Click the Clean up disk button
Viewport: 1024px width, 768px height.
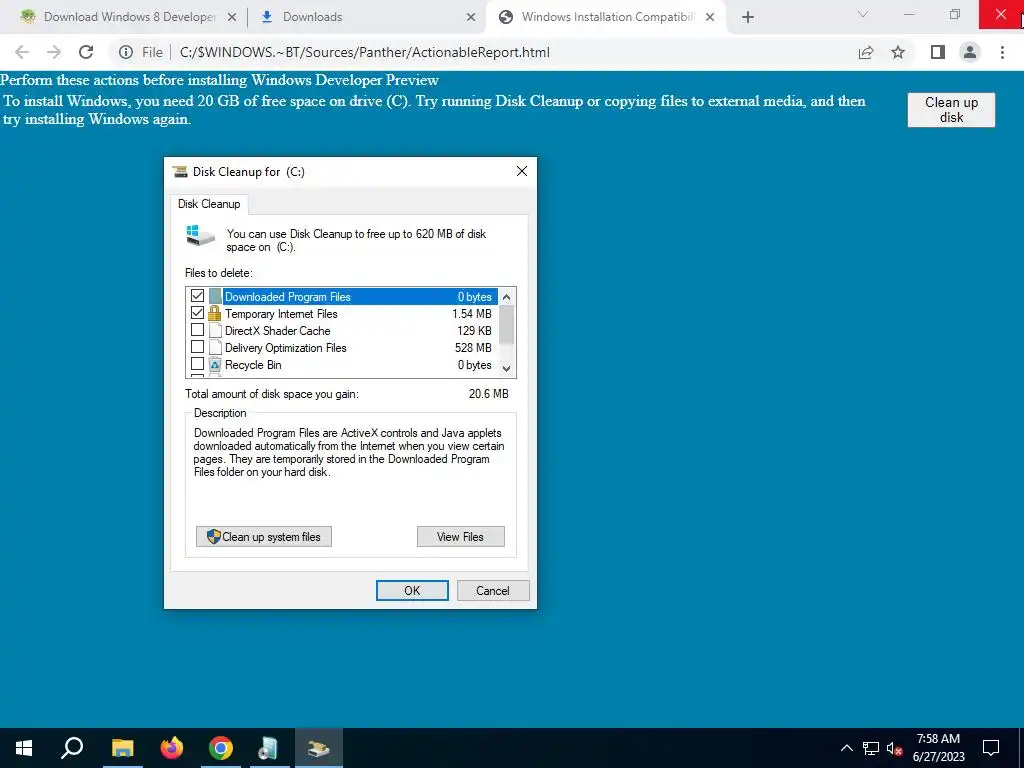(951, 110)
